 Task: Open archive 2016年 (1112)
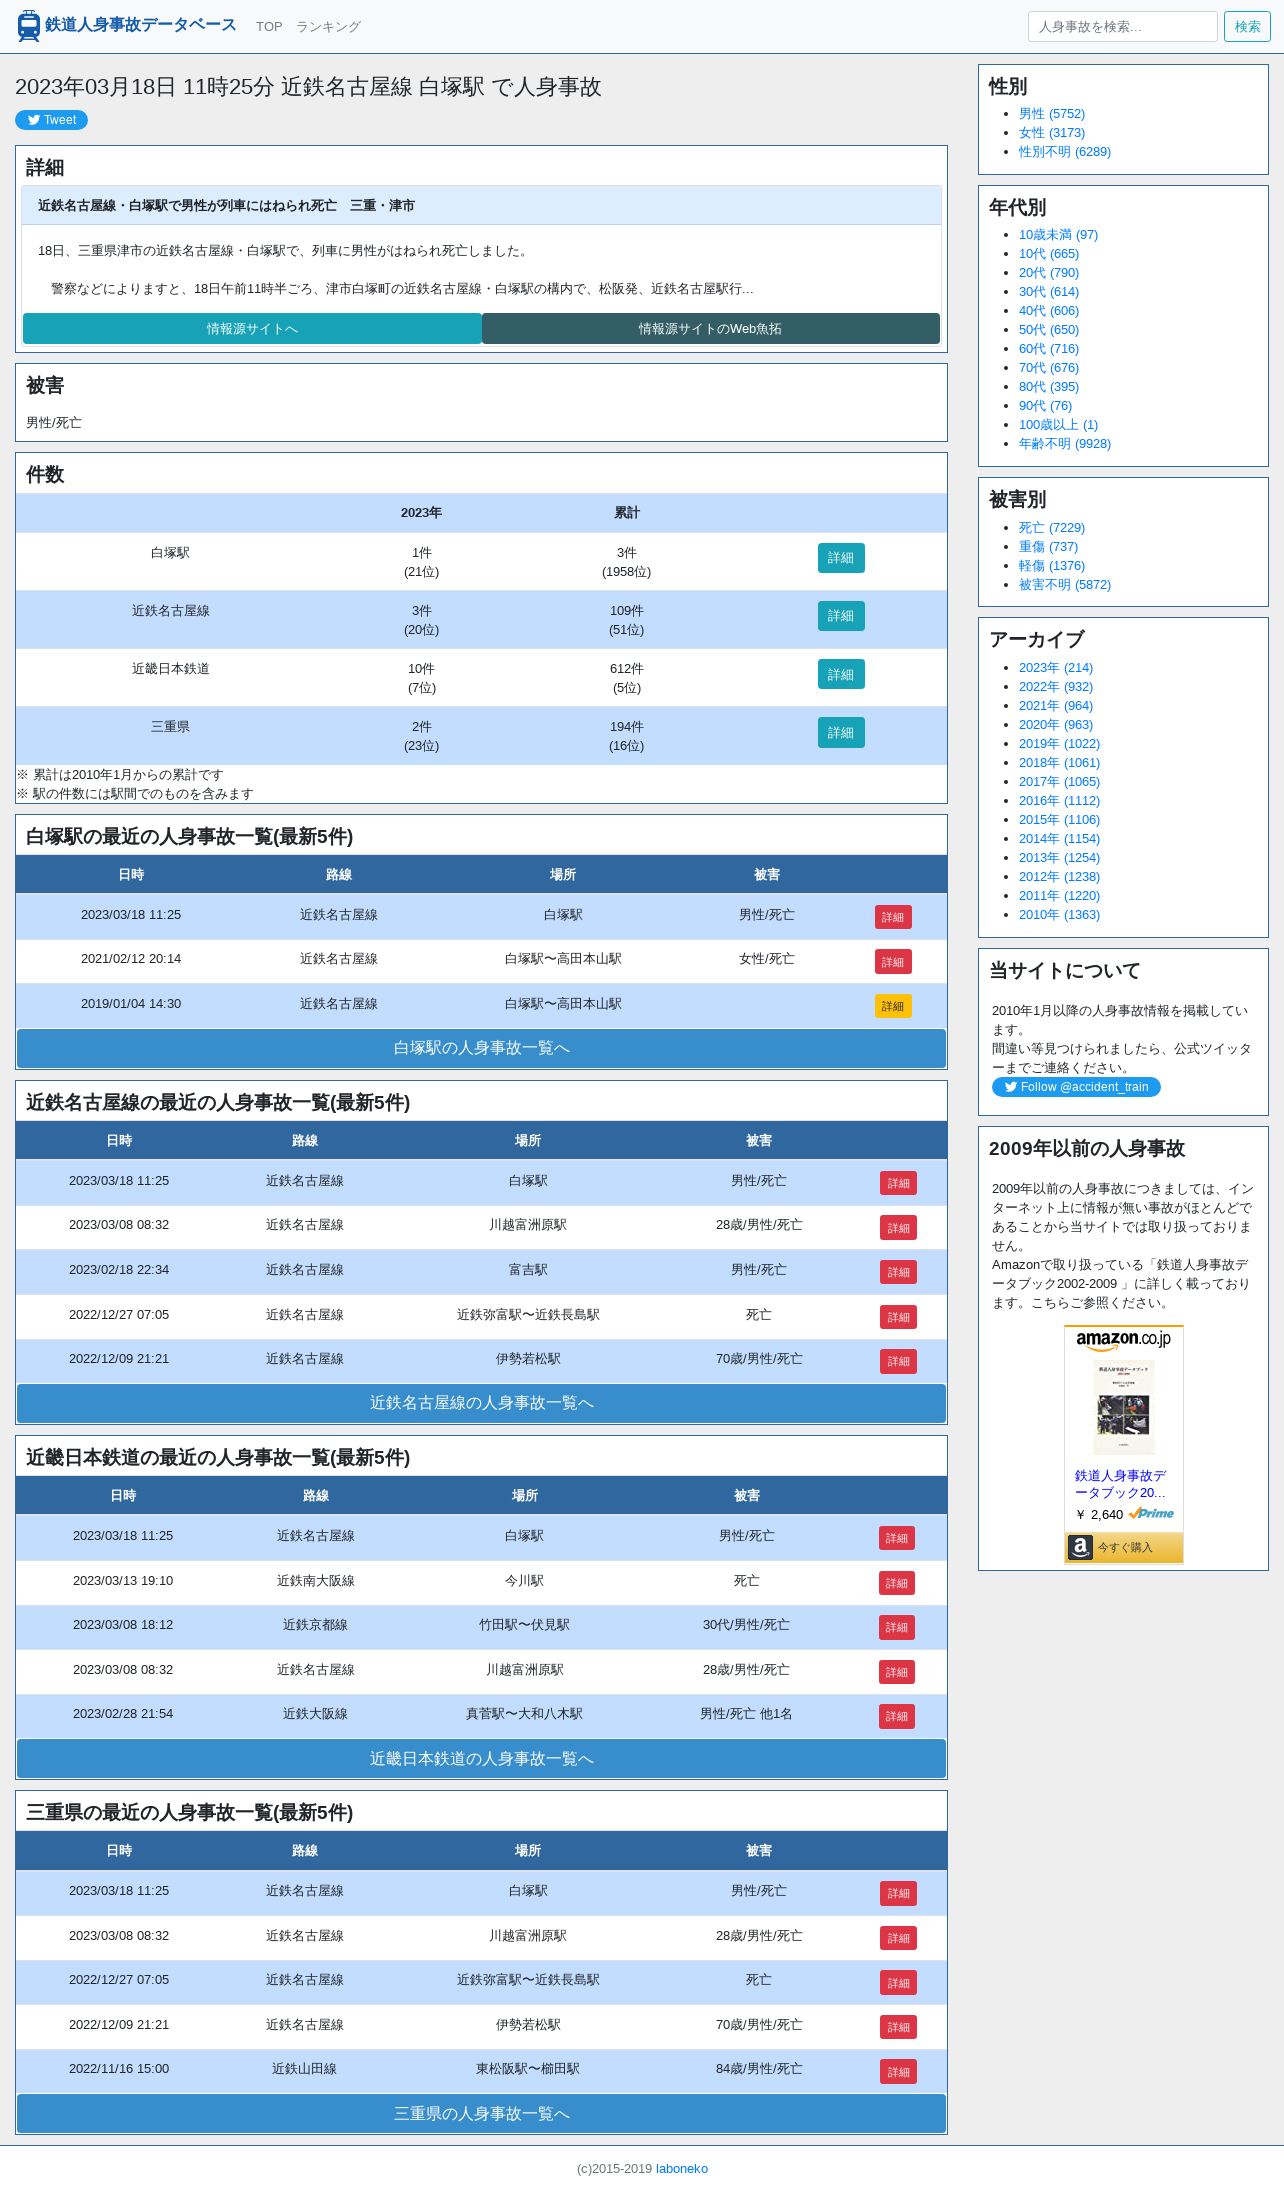tap(1059, 801)
